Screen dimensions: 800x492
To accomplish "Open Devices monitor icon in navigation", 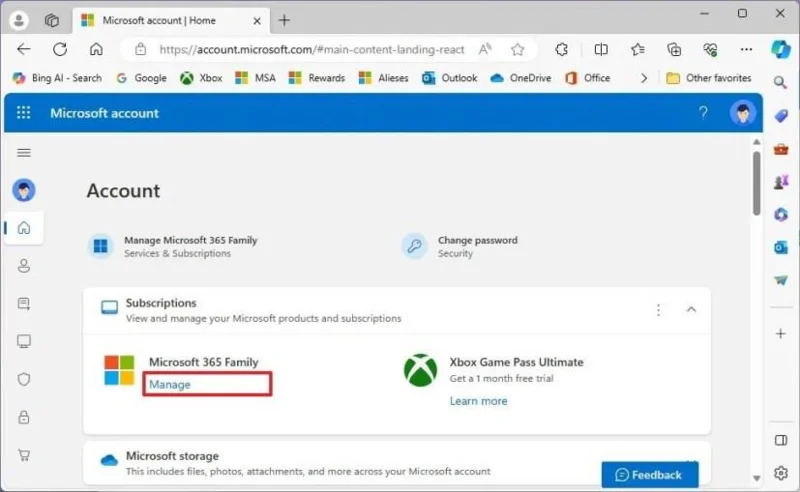I will (x=24, y=341).
